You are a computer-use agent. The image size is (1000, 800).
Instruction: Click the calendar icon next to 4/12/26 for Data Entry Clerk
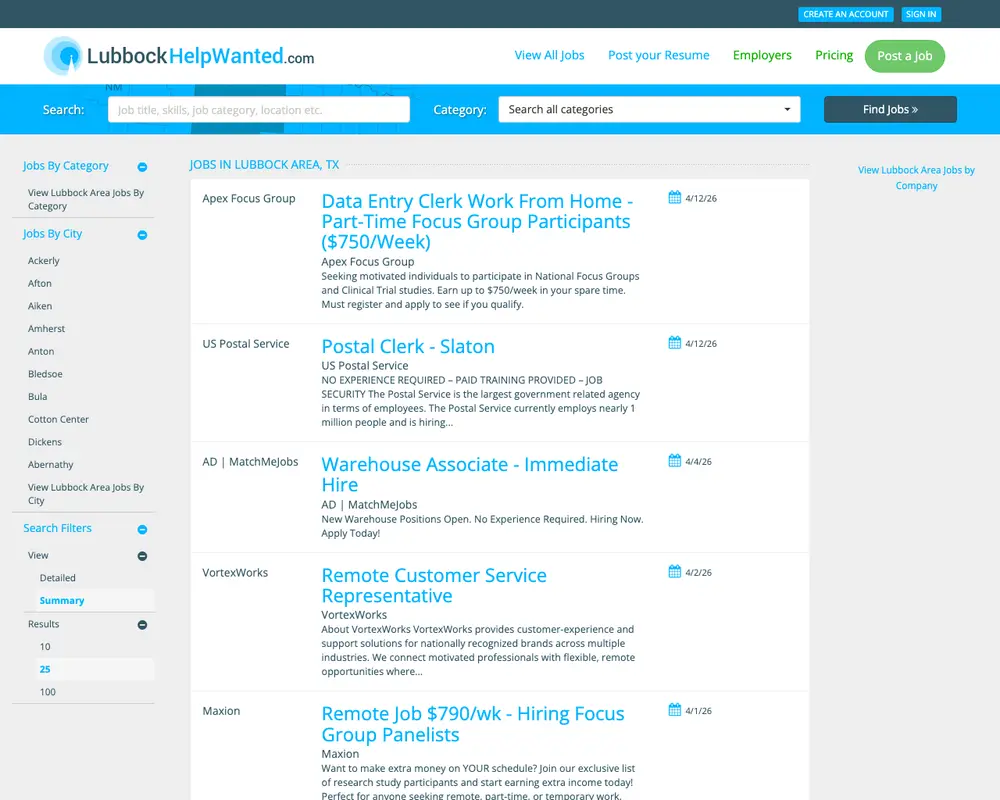tap(674, 197)
